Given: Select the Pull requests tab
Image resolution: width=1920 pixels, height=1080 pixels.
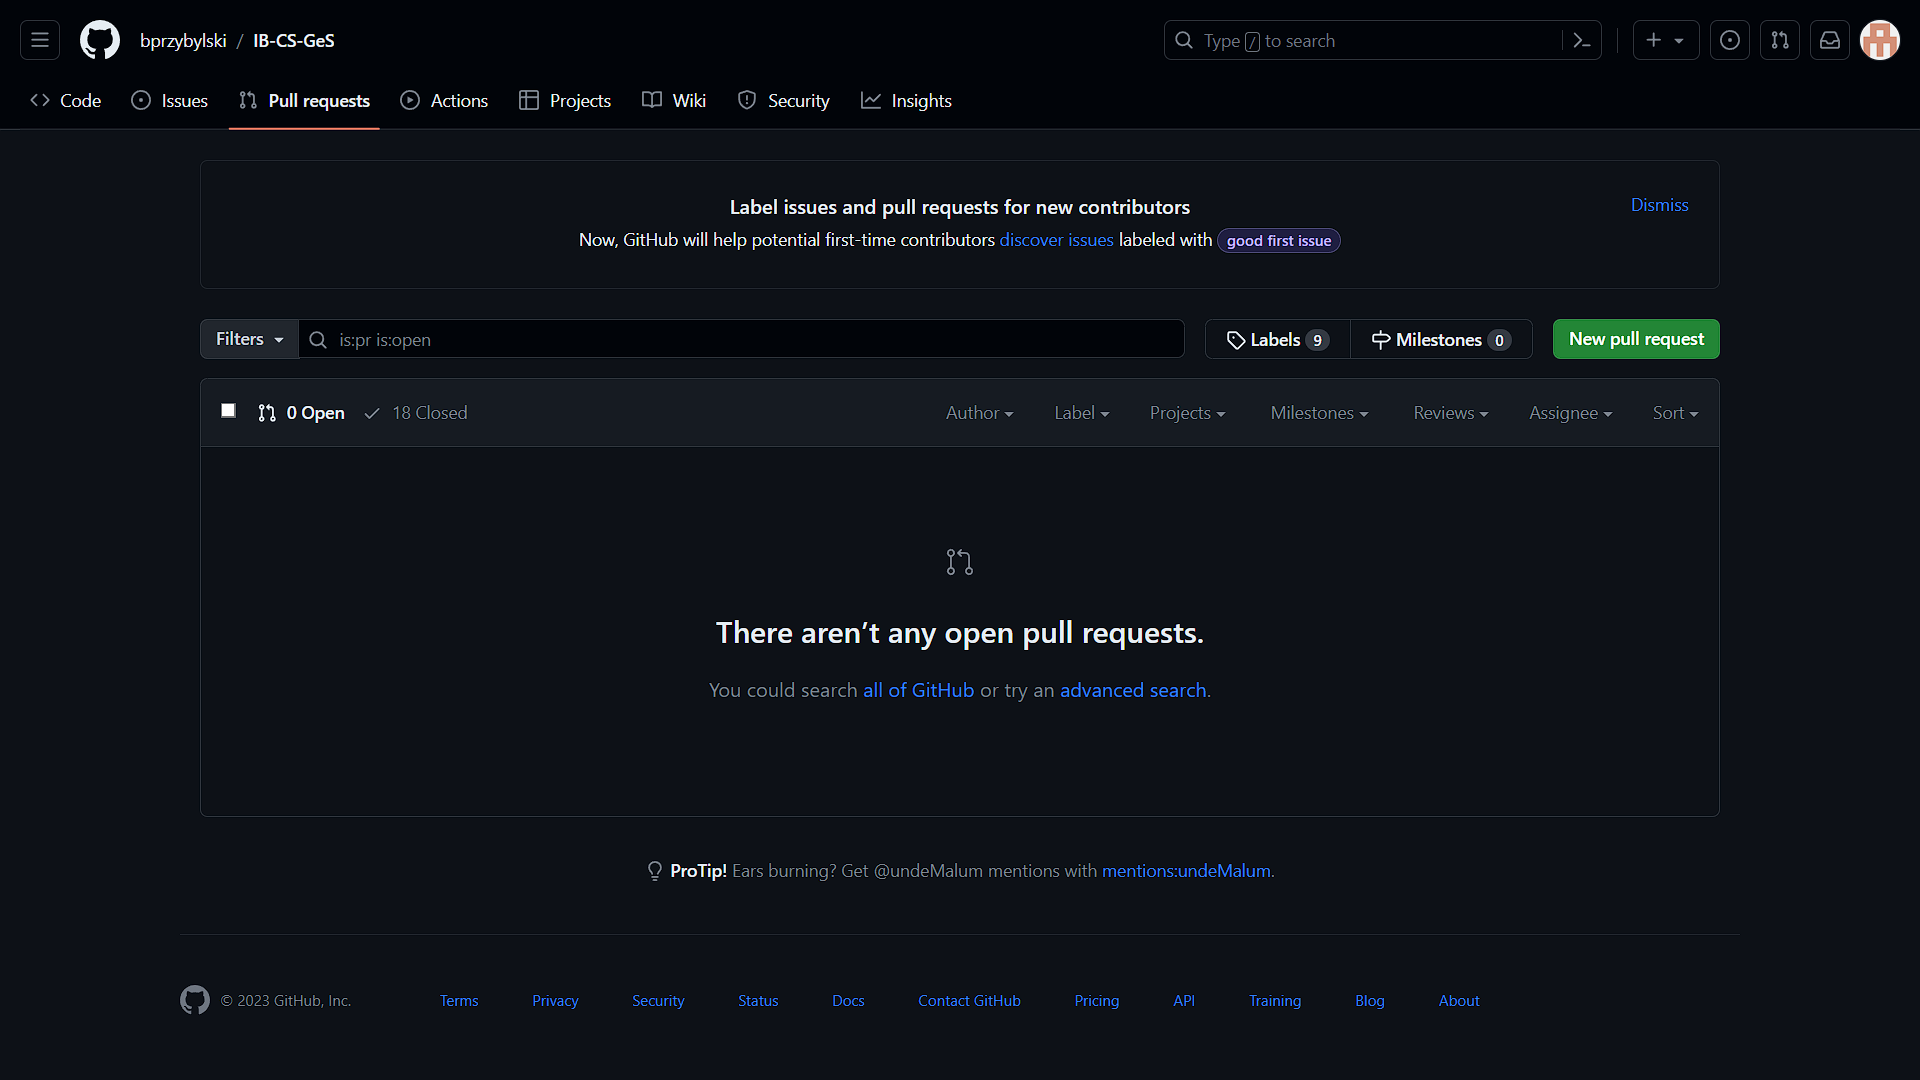Looking at the screenshot, I should tap(304, 100).
